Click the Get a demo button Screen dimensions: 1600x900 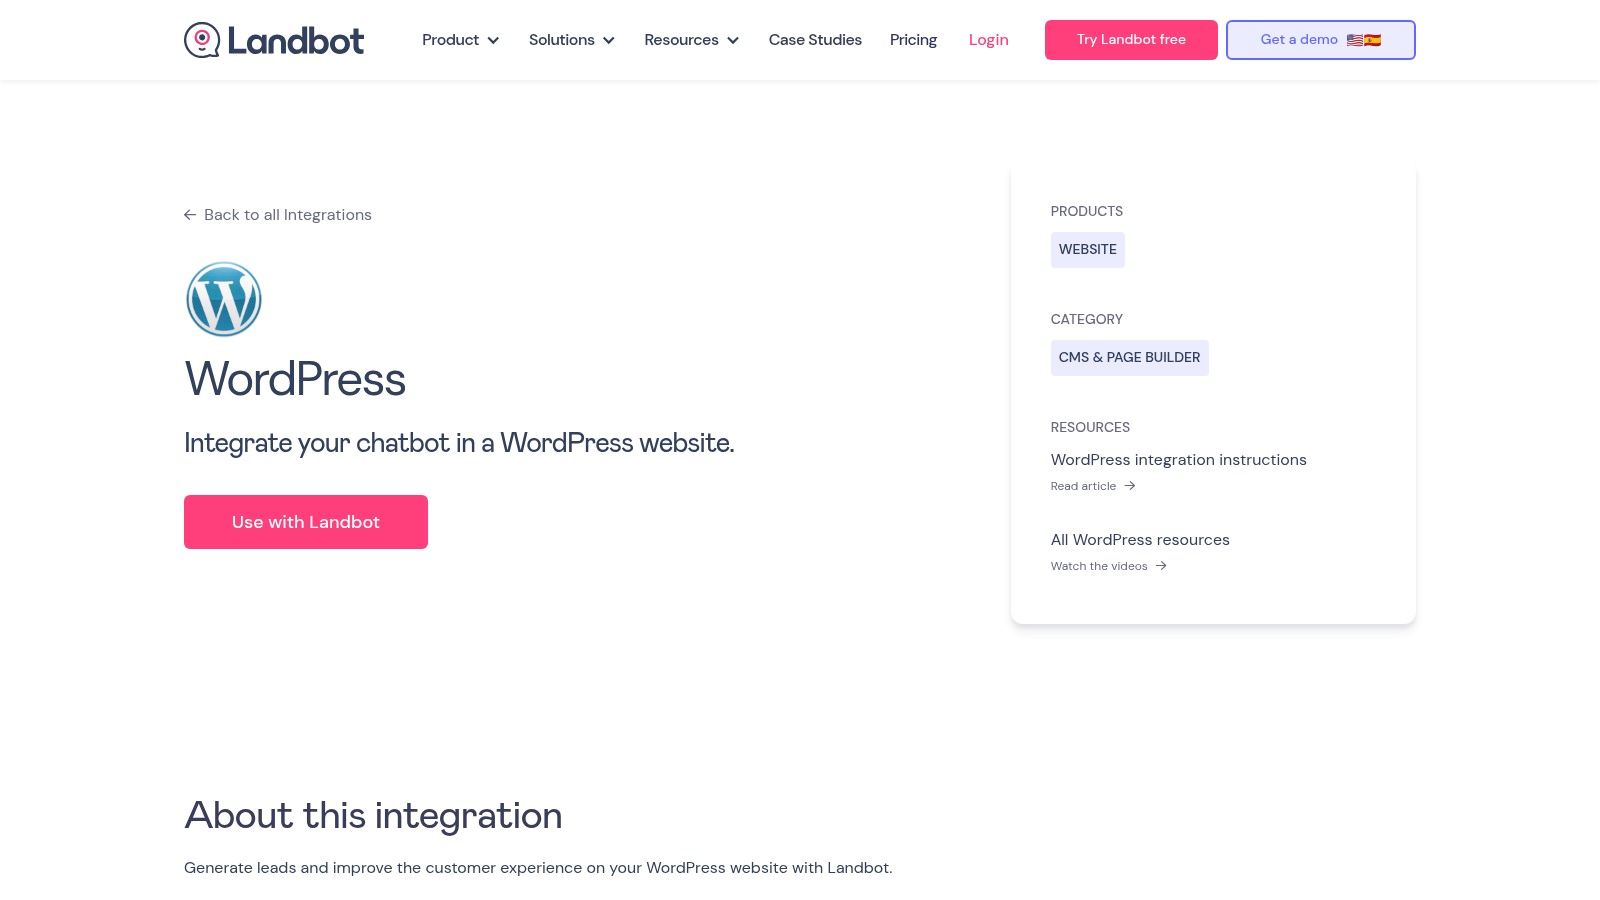click(x=1321, y=40)
